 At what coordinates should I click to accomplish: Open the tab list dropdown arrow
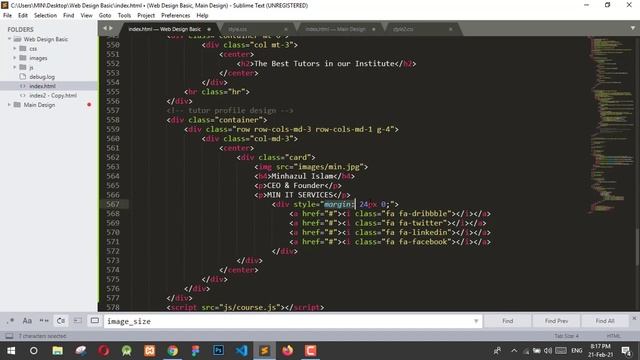coord(632,28)
